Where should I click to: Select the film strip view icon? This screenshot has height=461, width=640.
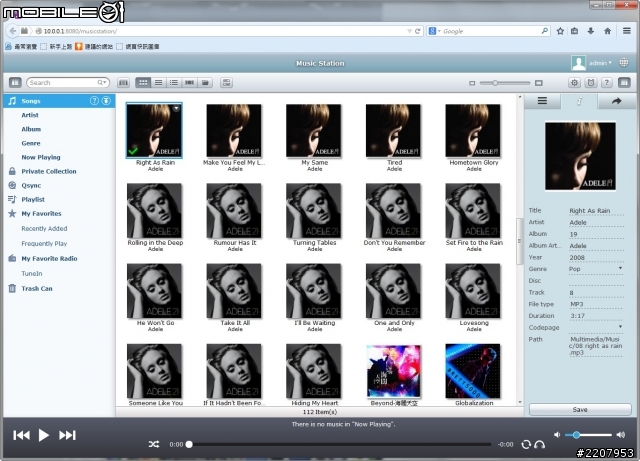pyautogui.click(x=189, y=82)
